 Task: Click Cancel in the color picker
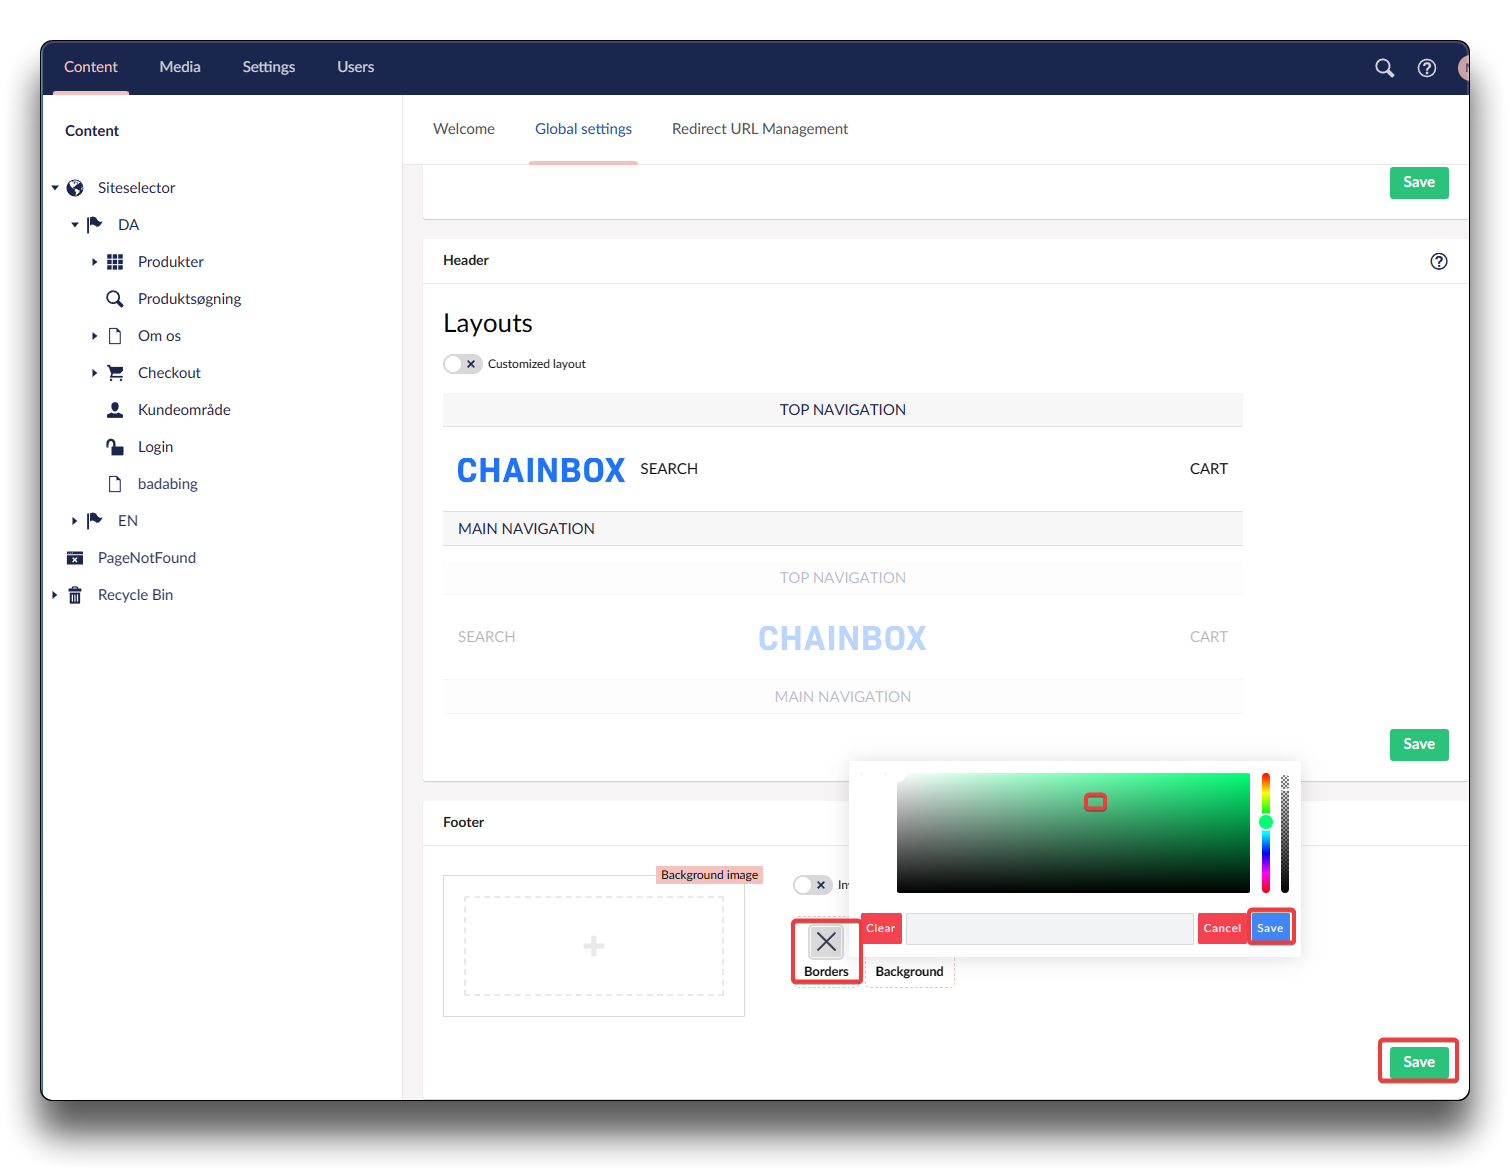(1222, 928)
